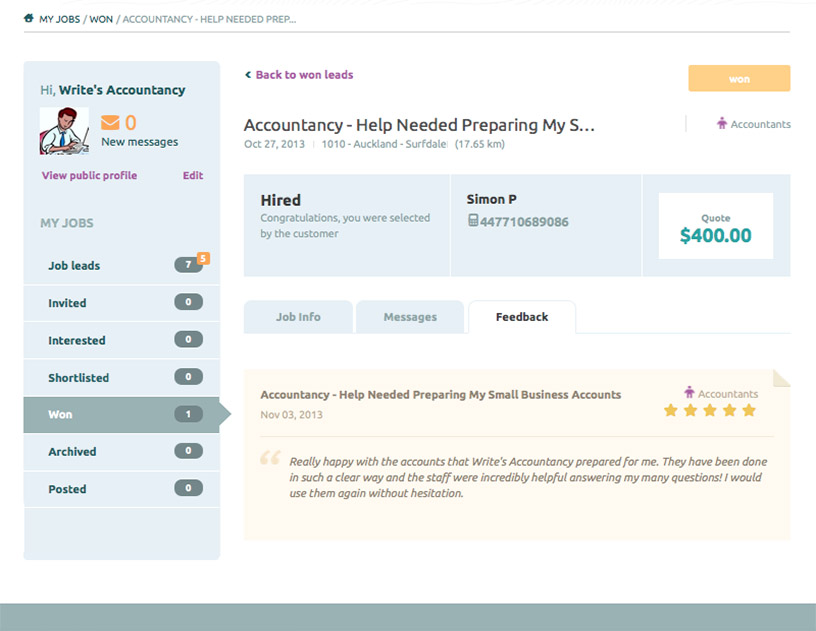This screenshot has height=631, width=816.
Task: Open Job leads in sidebar
Action: 74,266
